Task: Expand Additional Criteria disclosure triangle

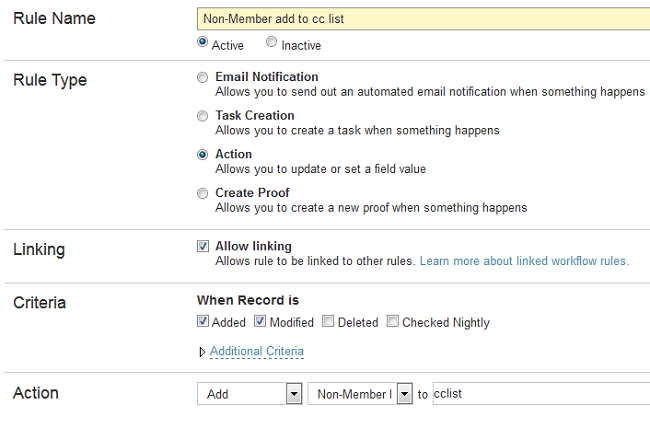Action: click(202, 352)
